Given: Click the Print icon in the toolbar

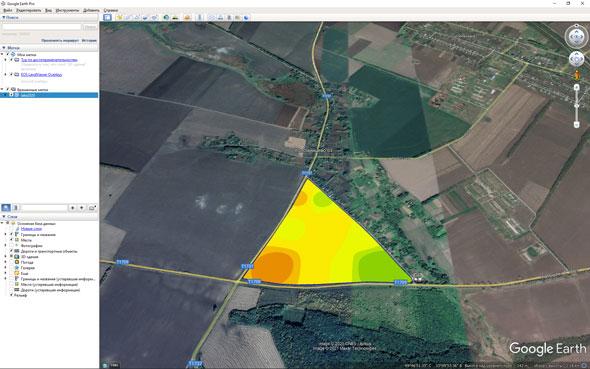Looking at the screenshot, I should pos(221,17).
